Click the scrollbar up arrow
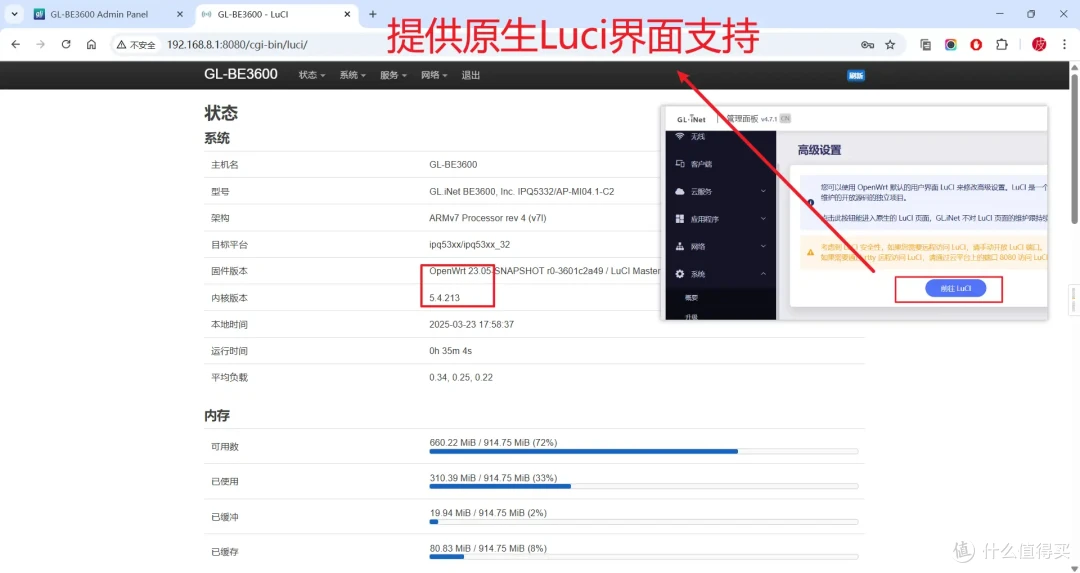 1074,67
